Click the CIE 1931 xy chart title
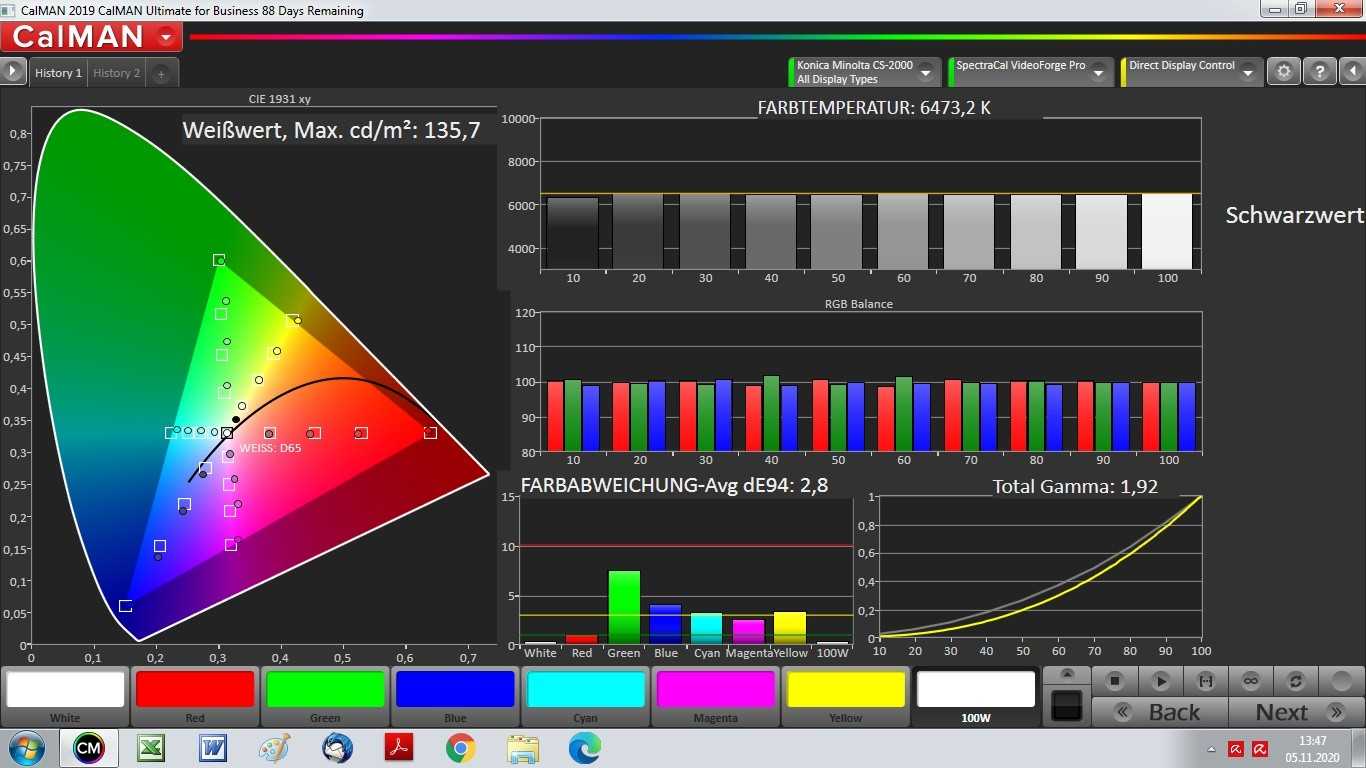 click(x=280, y=99)
